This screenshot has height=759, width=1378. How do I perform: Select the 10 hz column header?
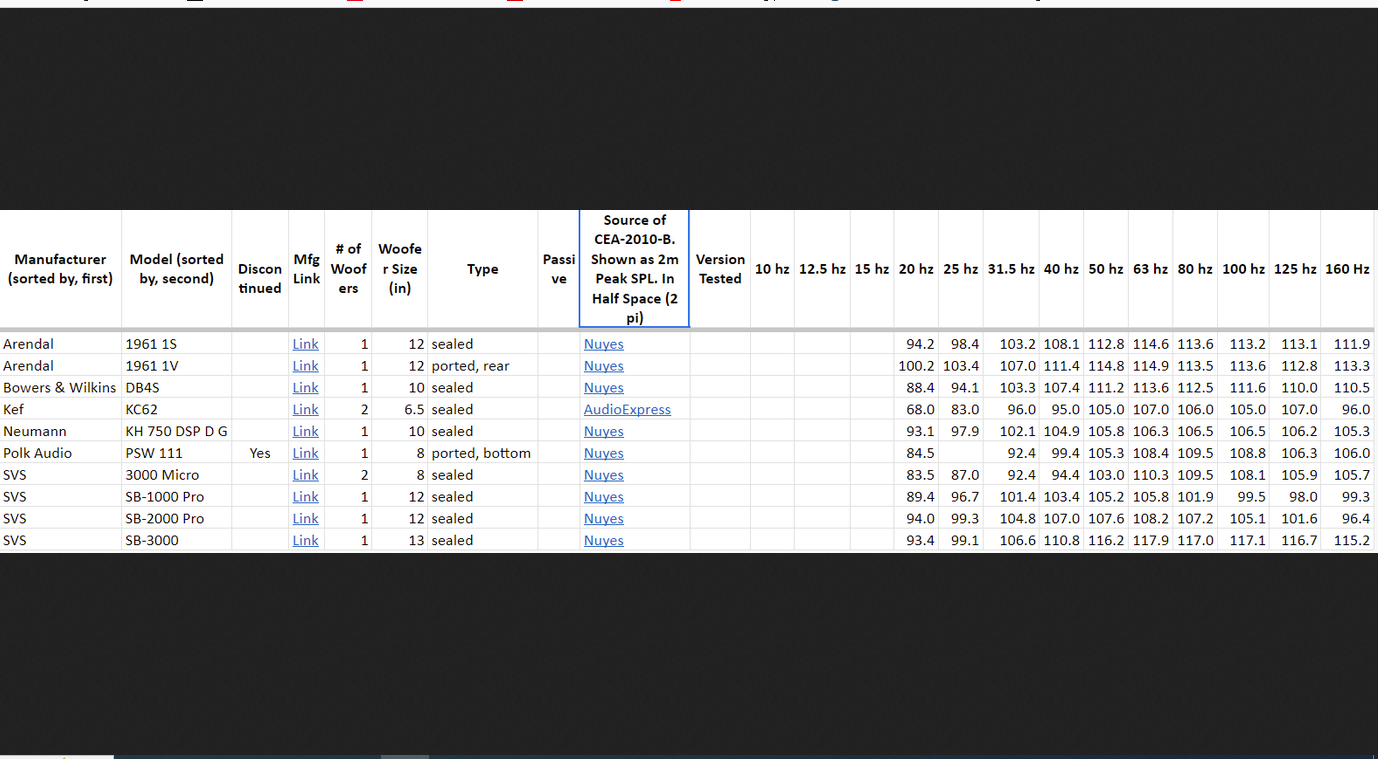point(772,269)
